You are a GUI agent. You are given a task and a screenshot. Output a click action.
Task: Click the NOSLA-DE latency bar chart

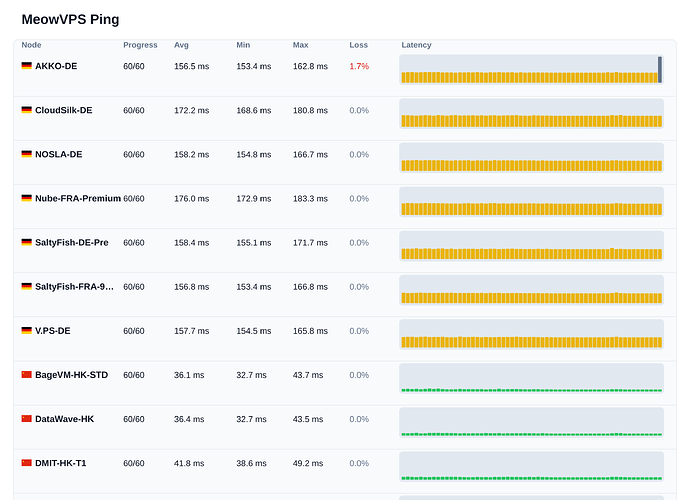click(532, 158)
